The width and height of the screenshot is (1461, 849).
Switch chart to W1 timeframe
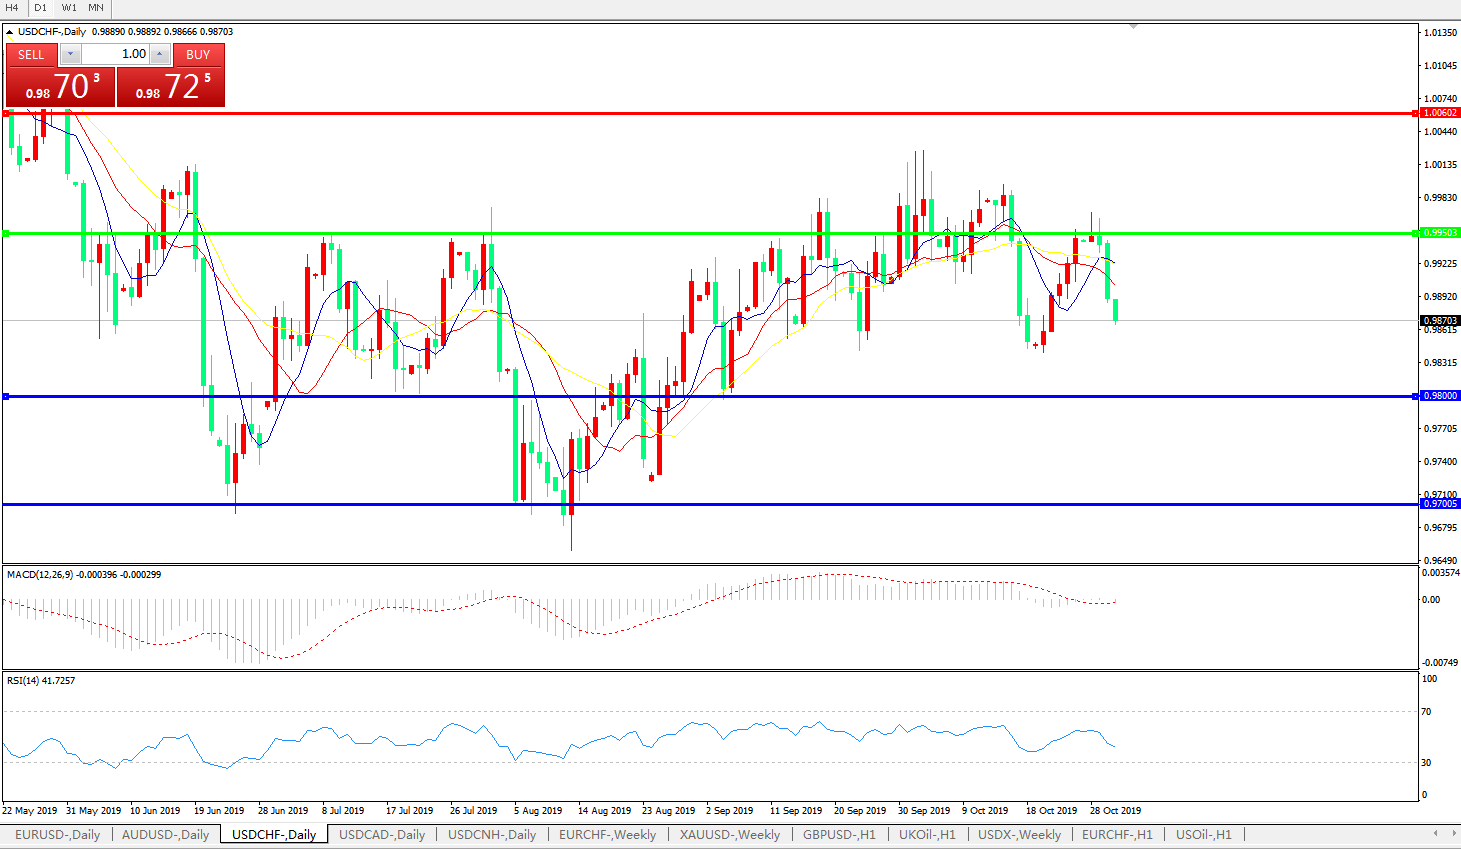click(69, 8)
